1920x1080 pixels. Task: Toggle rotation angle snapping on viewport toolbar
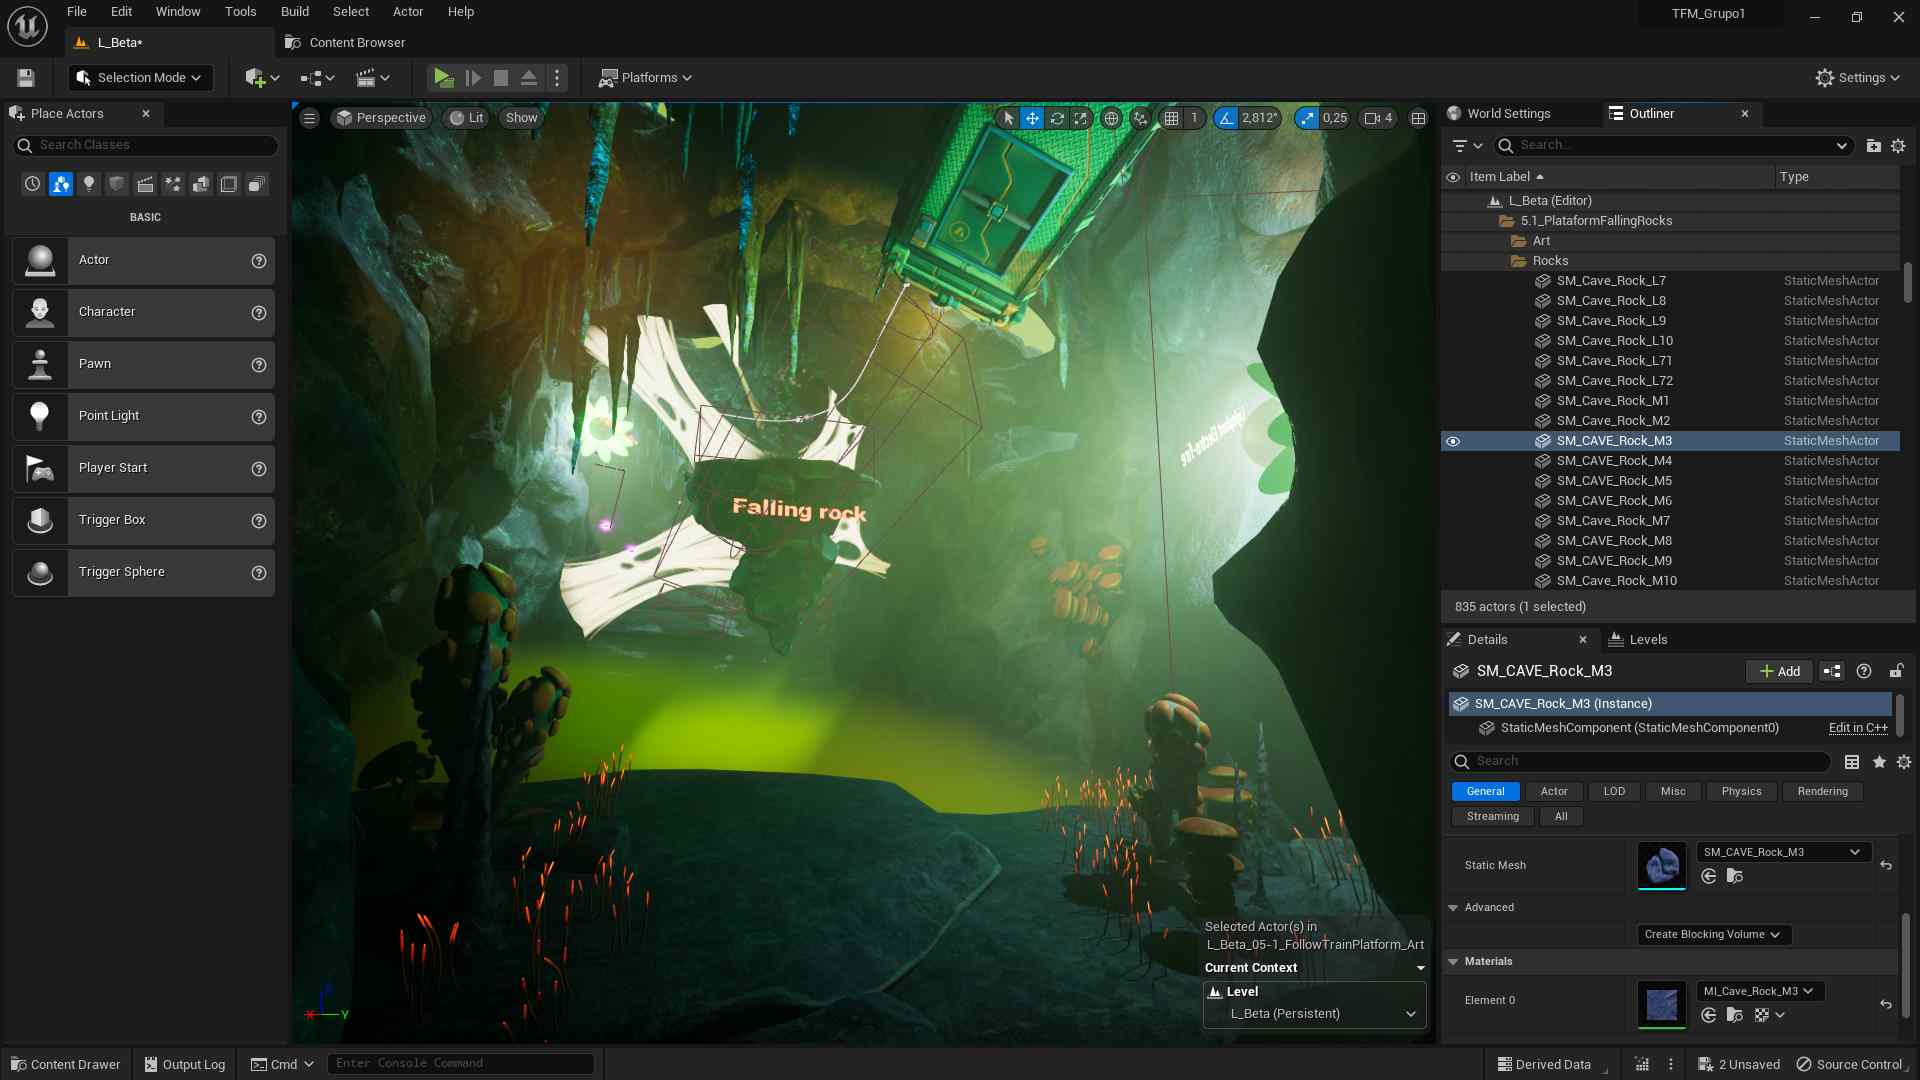[x=1226, y=118]
